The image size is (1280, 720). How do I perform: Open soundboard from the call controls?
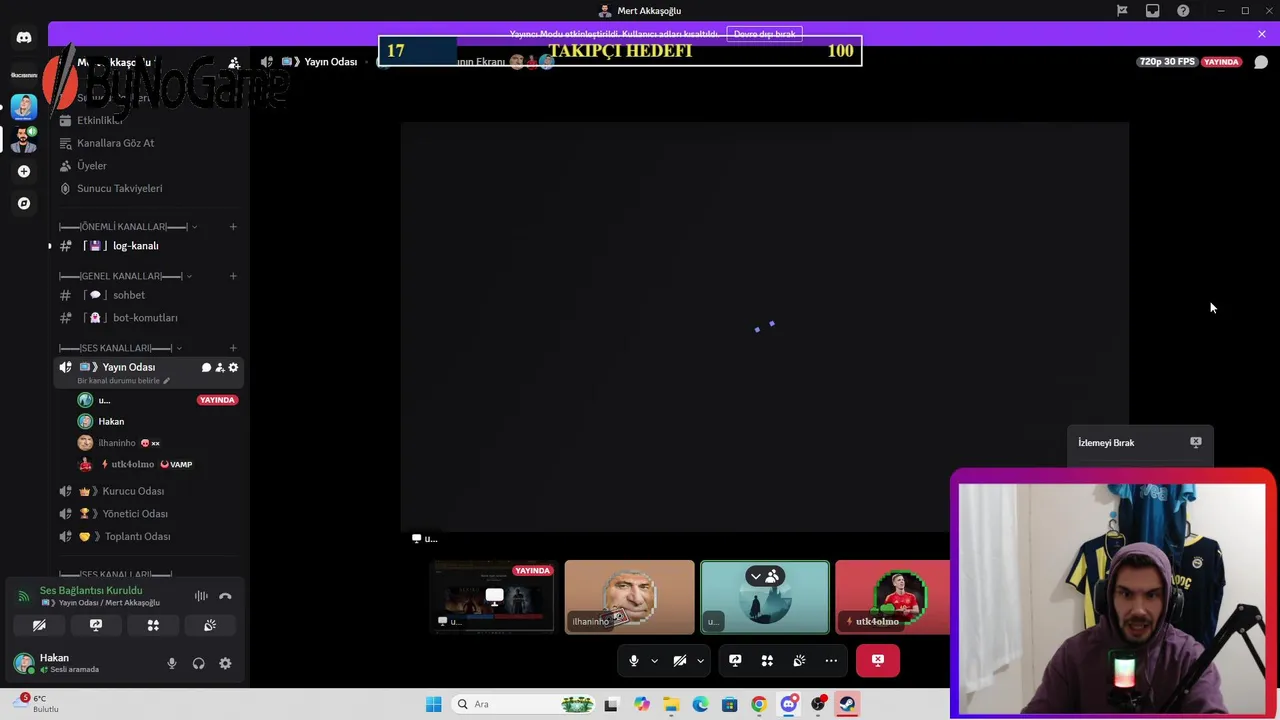tap(799, 660)
